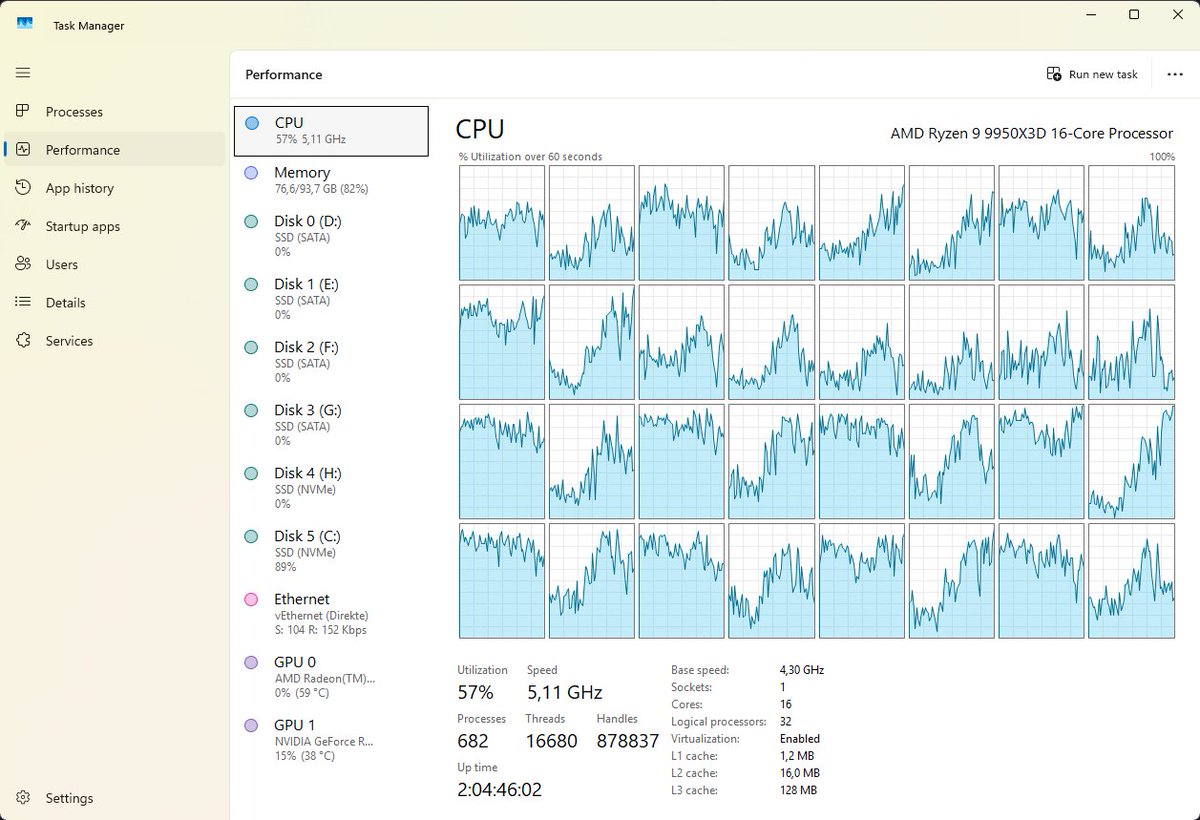Click the large CPU heading
The width and height of the screenshot is (1200, 820).
tap(480, 129)
